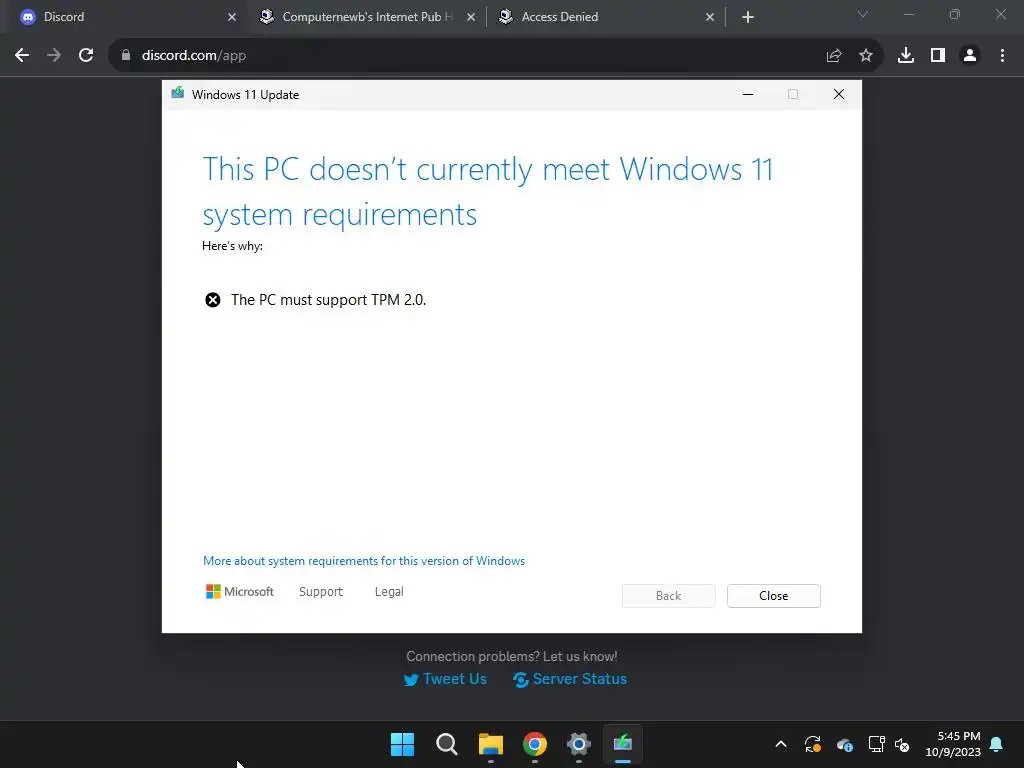Toggle Chrome side panel icon

[x=938, y=56]
